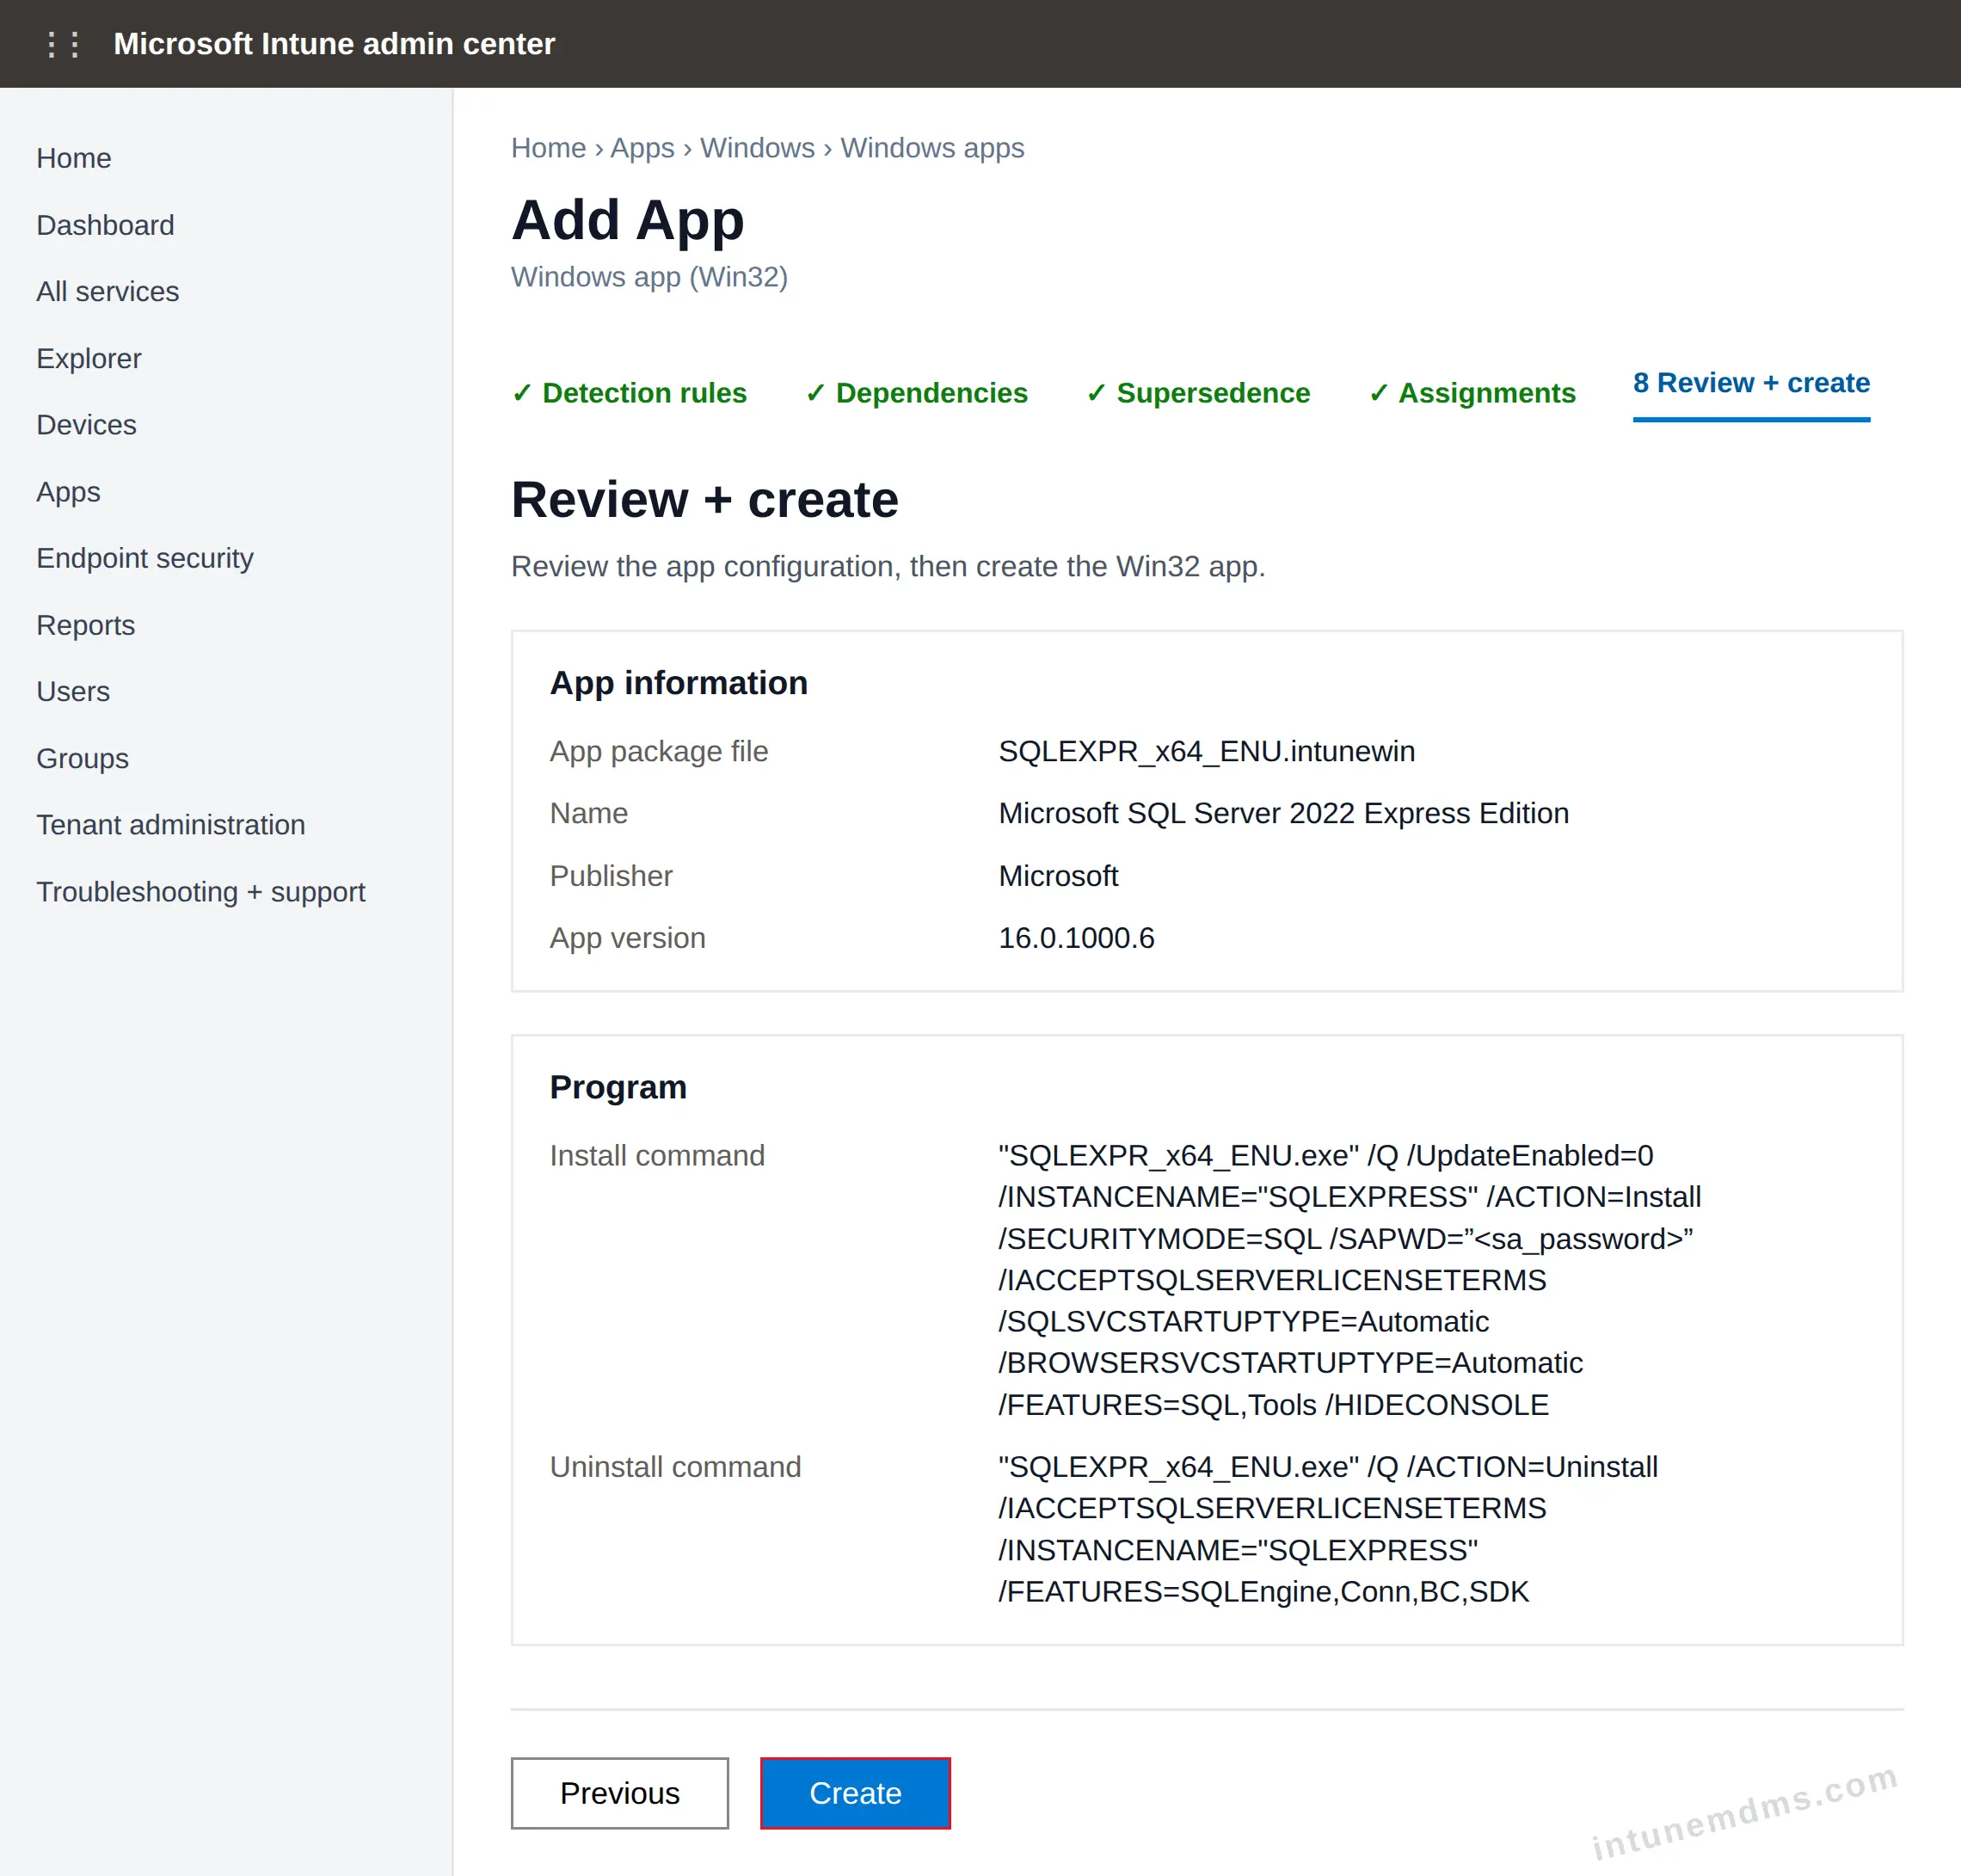
Task: Click the Uninstall command label
Action: 676,1467
